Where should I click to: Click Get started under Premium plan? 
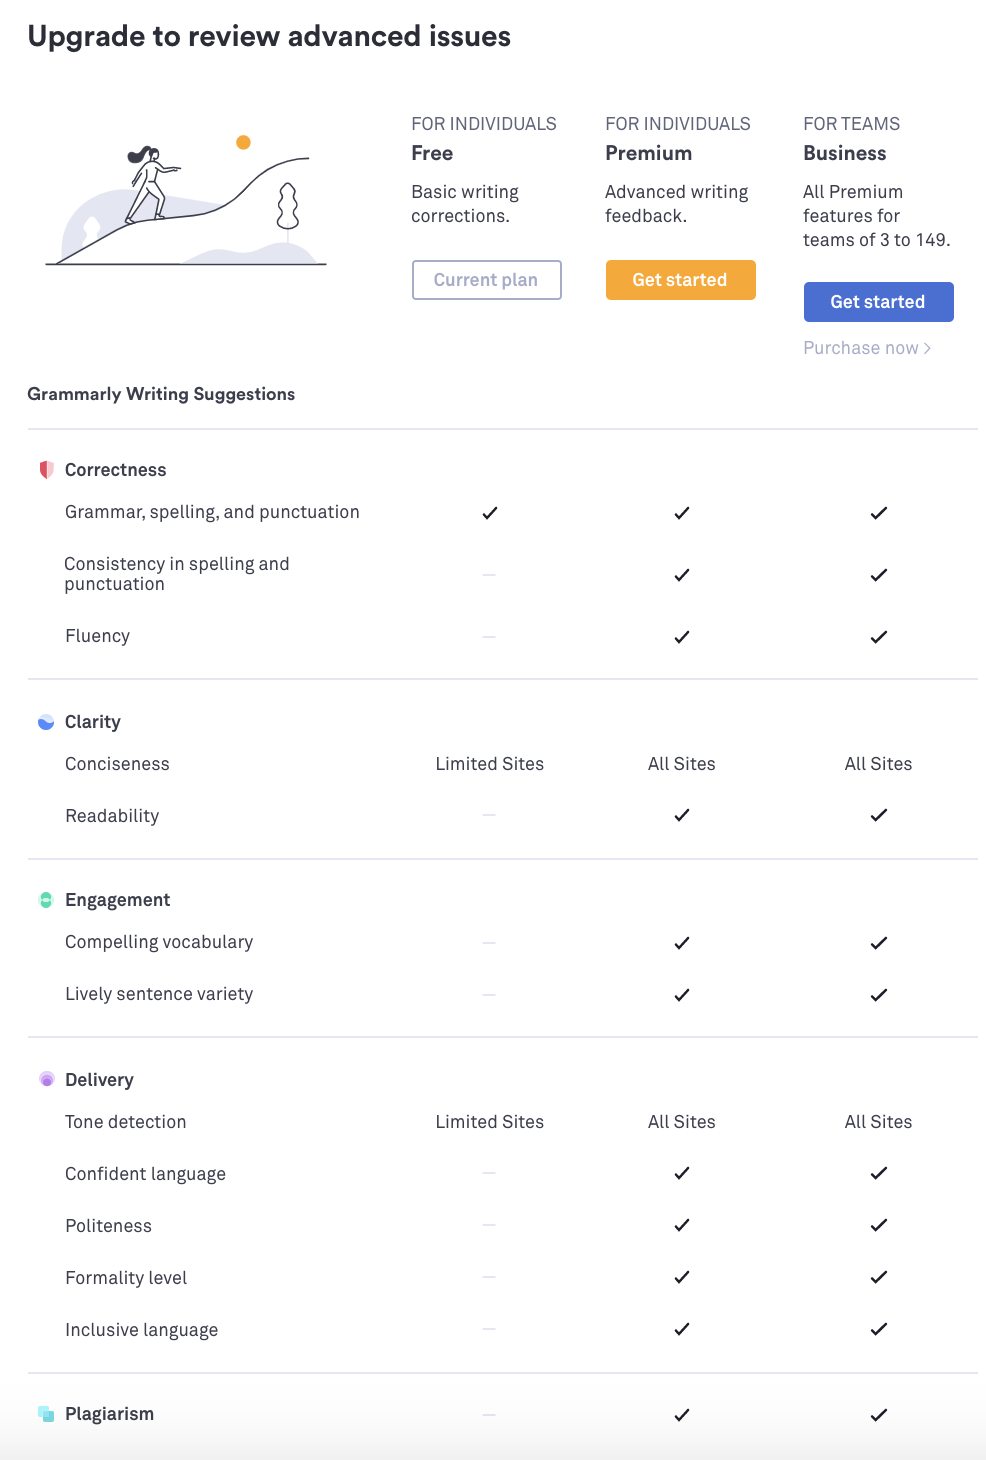tap(680, 280)
